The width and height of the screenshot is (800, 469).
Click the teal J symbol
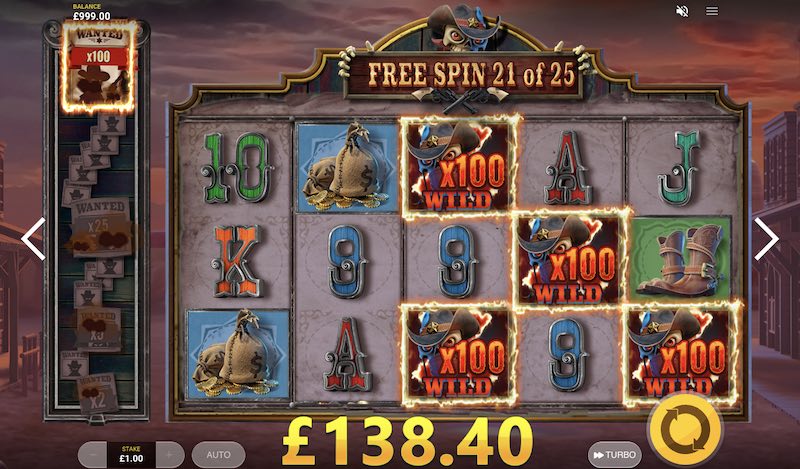[x=679, y=168]
